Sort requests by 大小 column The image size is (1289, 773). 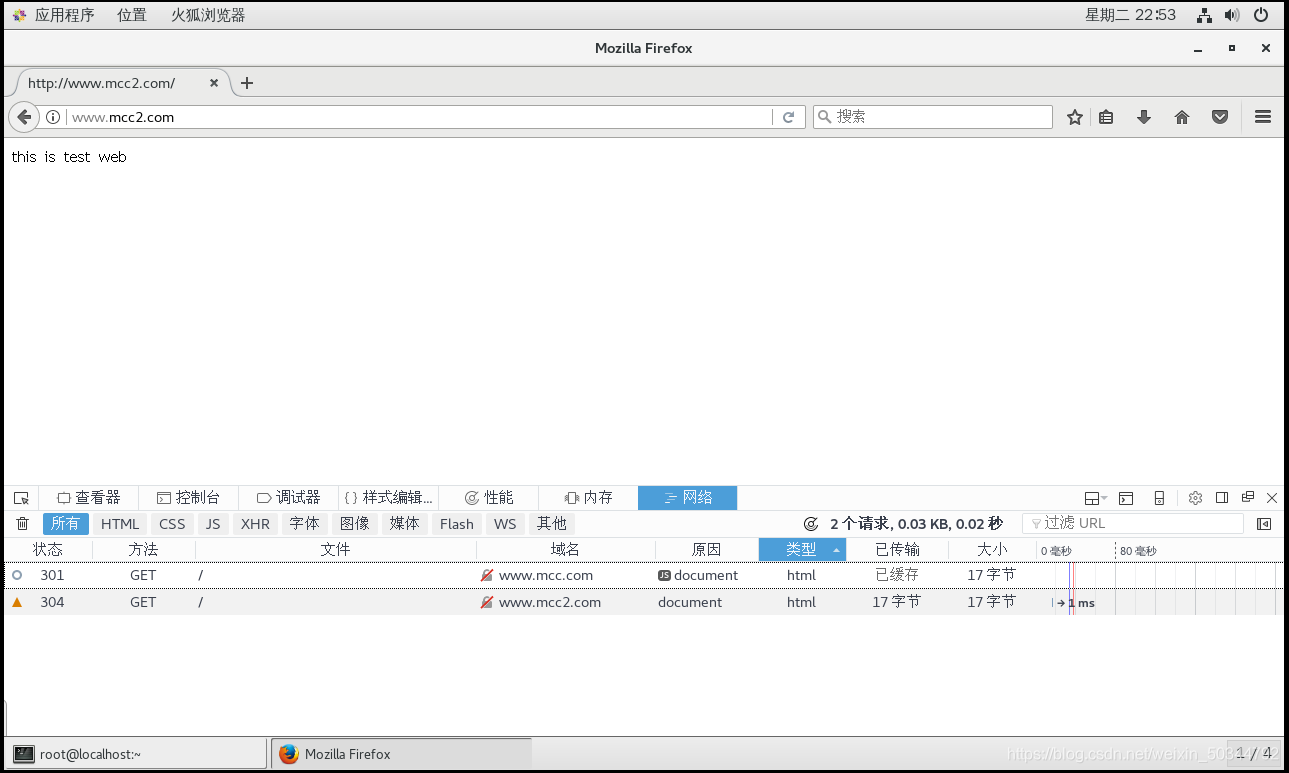point(992,550)
